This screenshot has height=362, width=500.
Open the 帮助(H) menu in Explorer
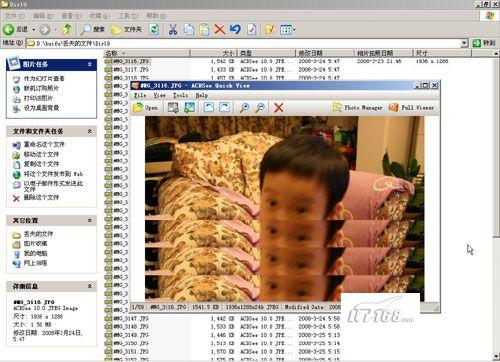point(156,16)
